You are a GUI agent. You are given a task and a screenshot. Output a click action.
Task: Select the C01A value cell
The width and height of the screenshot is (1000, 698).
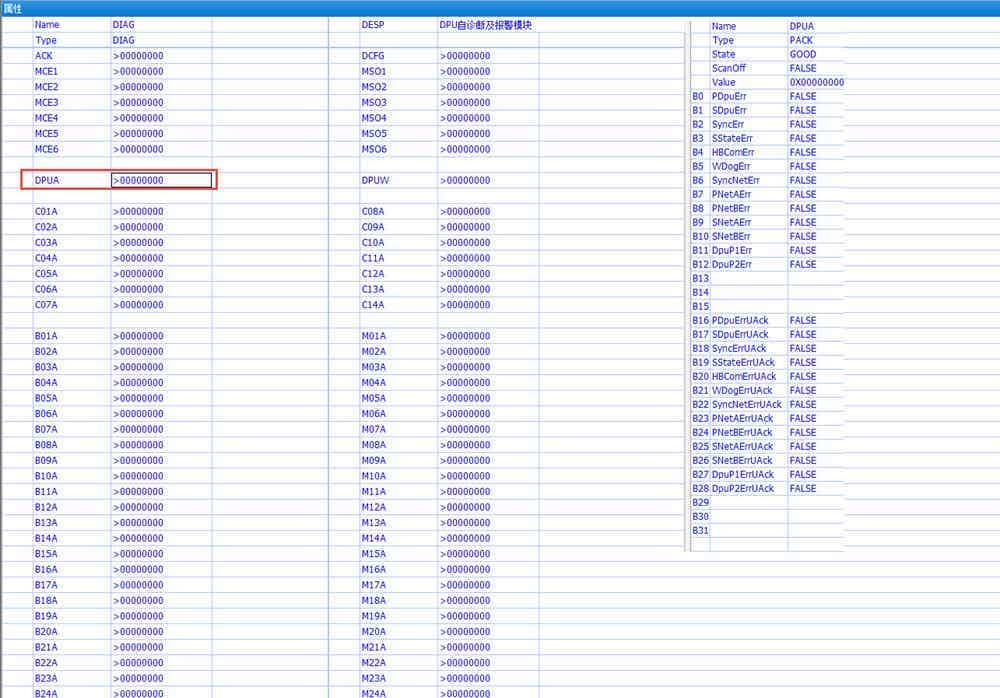[161, 211]
